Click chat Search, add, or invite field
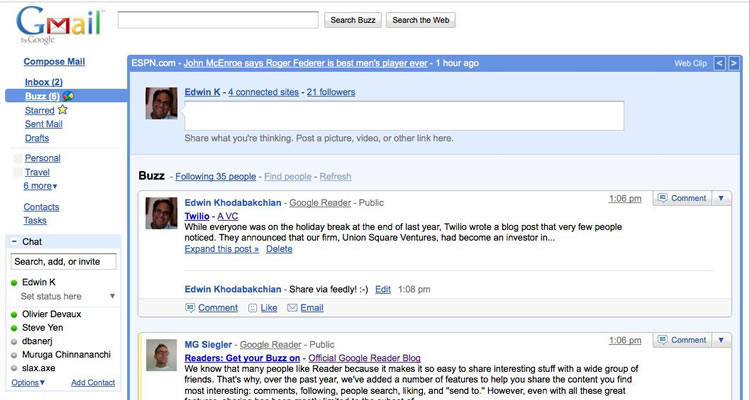Viewport: 750px width, 400px height. (63, 262)
